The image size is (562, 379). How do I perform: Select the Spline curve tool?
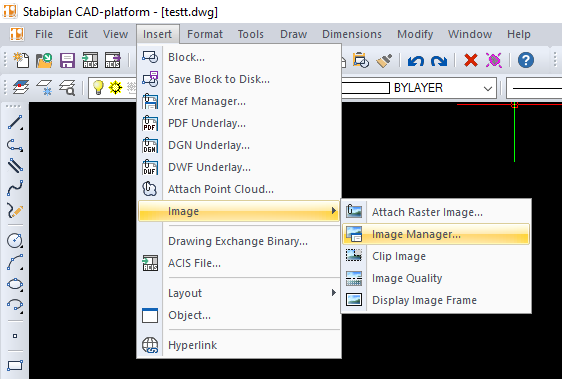point(15,188)
